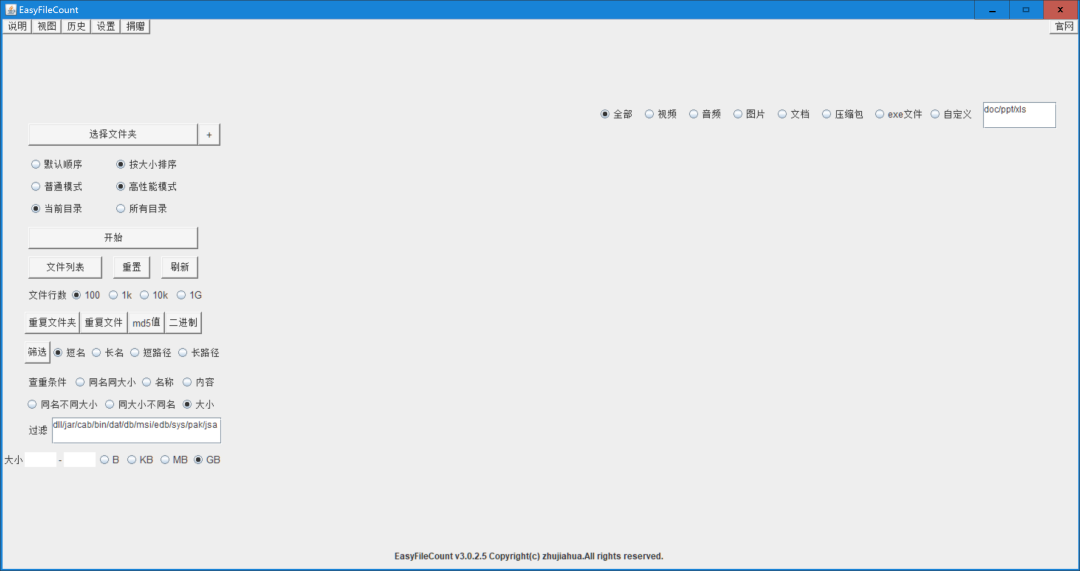Image resolution: width=1080 pixels, height=571 pixels.
Task: Click the + button beside 选择文件夹
Action: pyautogui.click(x=209, y=134)
